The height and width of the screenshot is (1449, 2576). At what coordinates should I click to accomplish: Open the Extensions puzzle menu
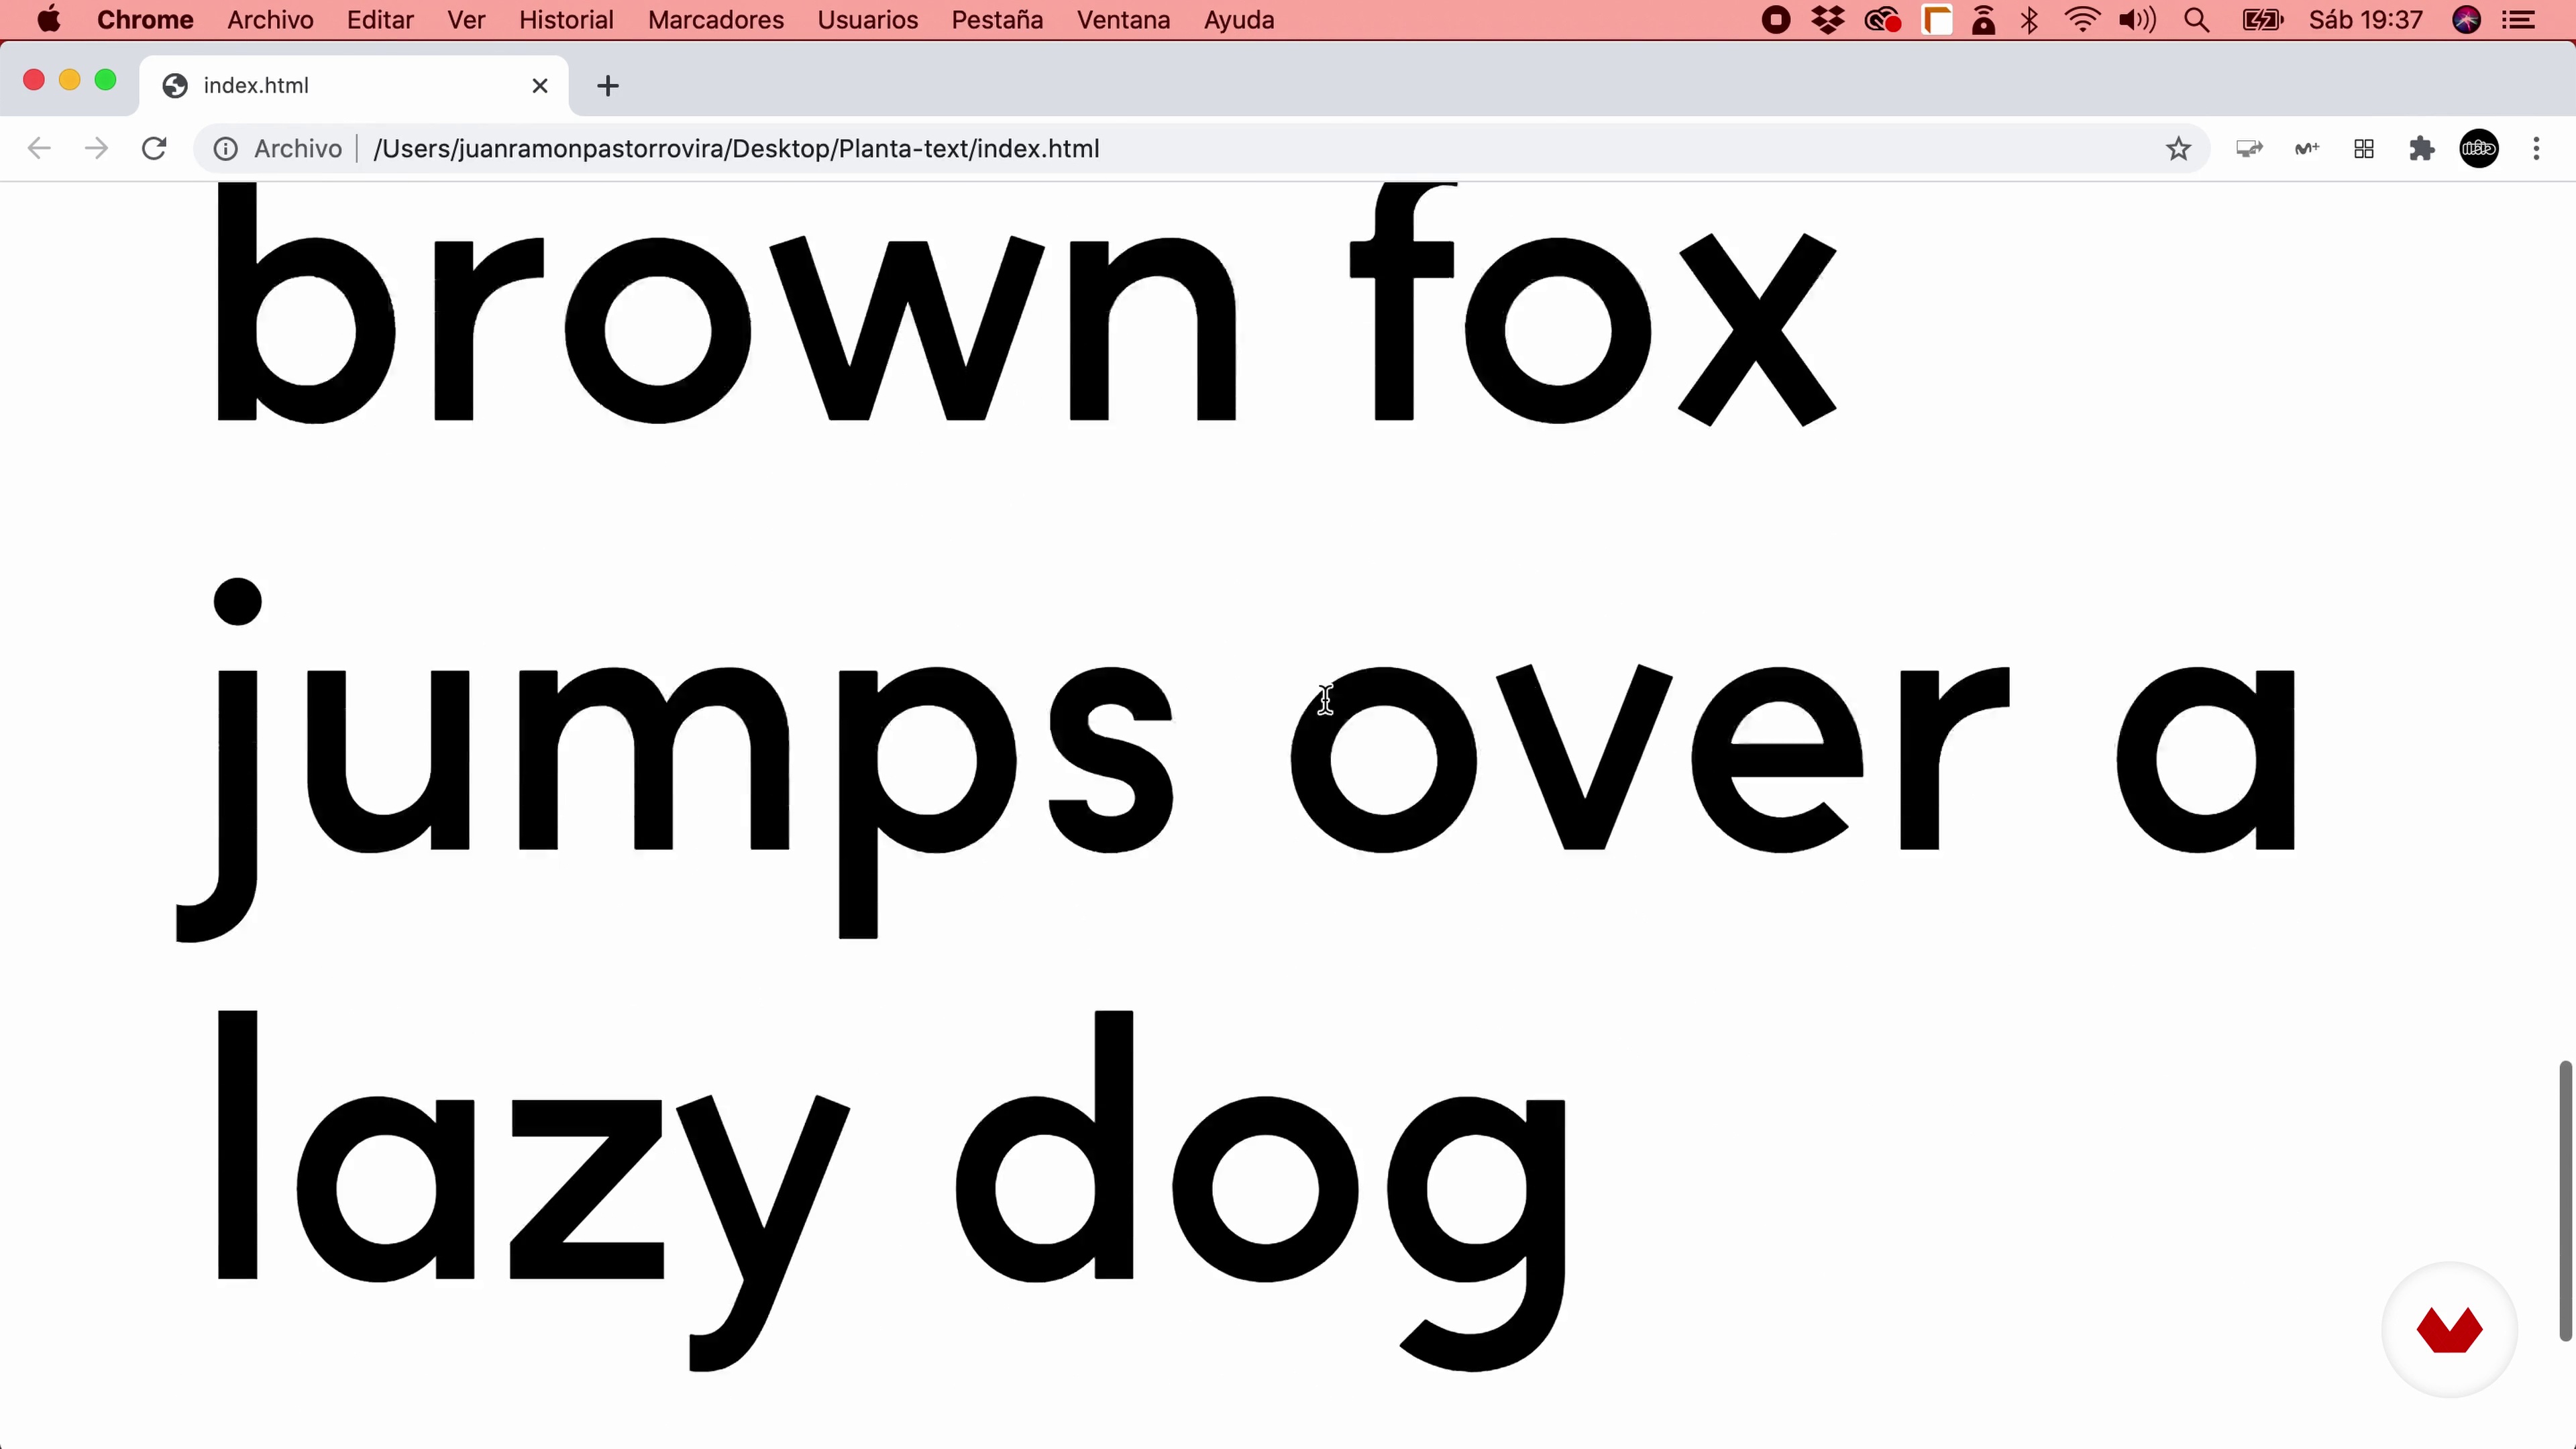pyautogui.click(x=2421, y=149)
